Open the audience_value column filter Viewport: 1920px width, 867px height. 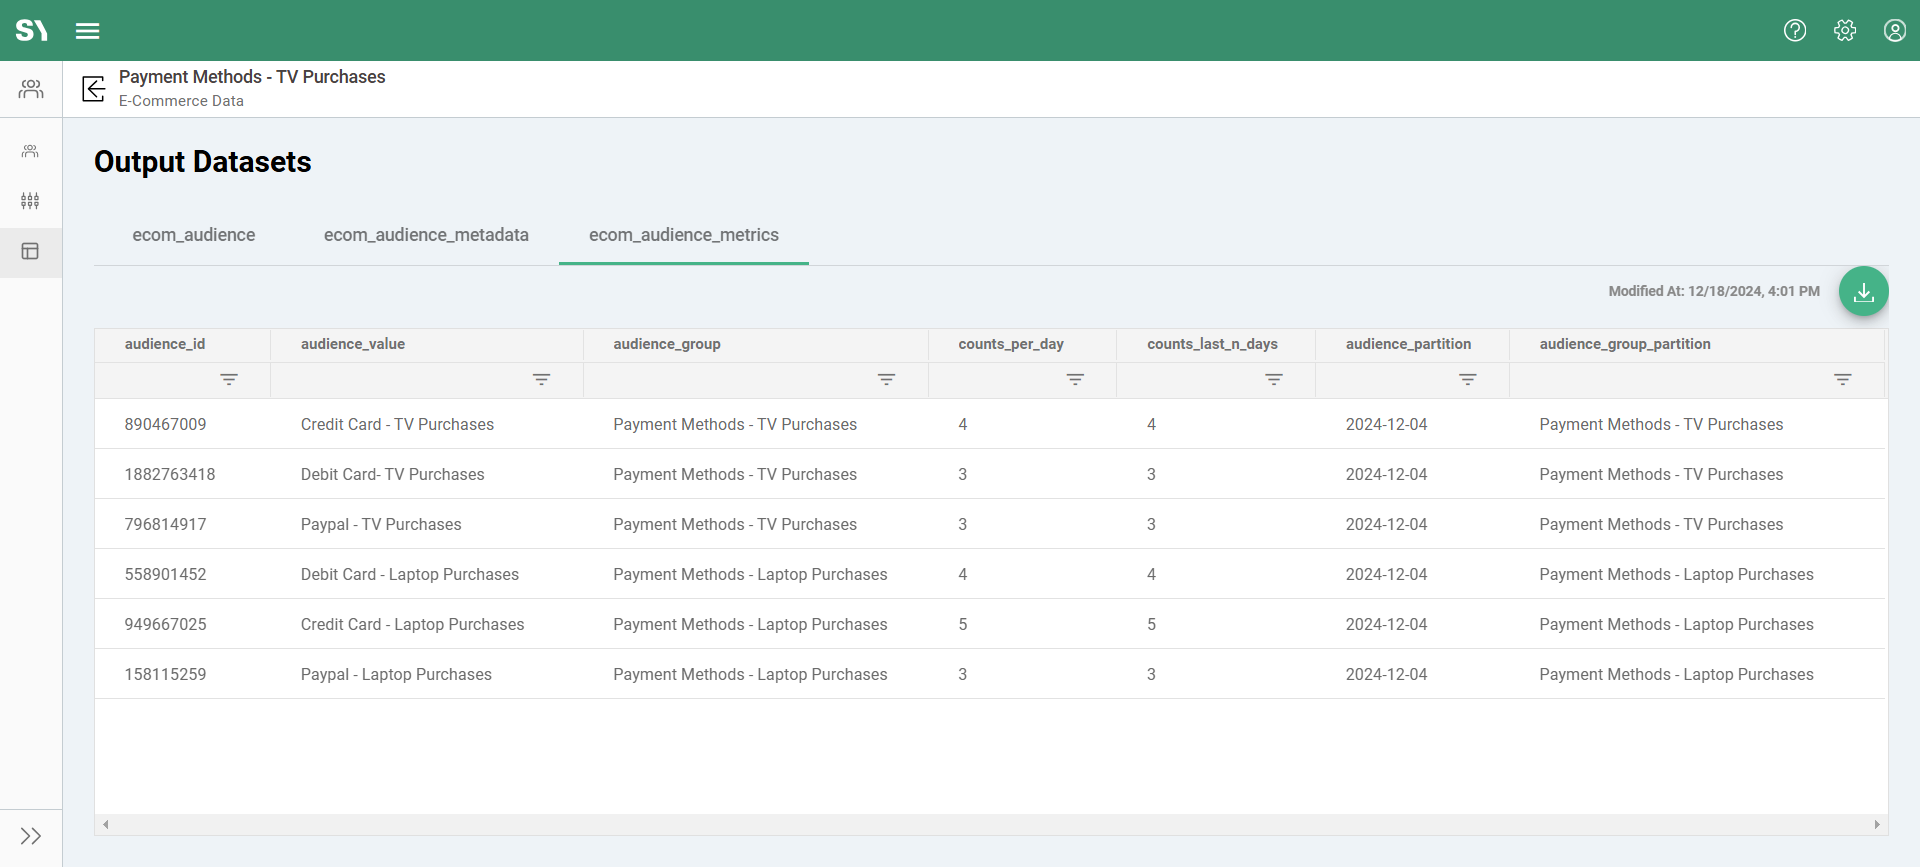pos(541,380)
